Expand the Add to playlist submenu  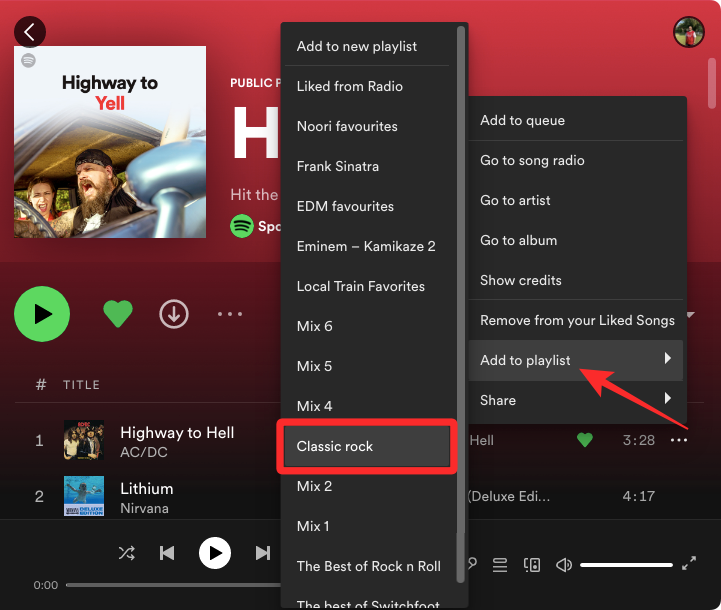click(575, 360)
